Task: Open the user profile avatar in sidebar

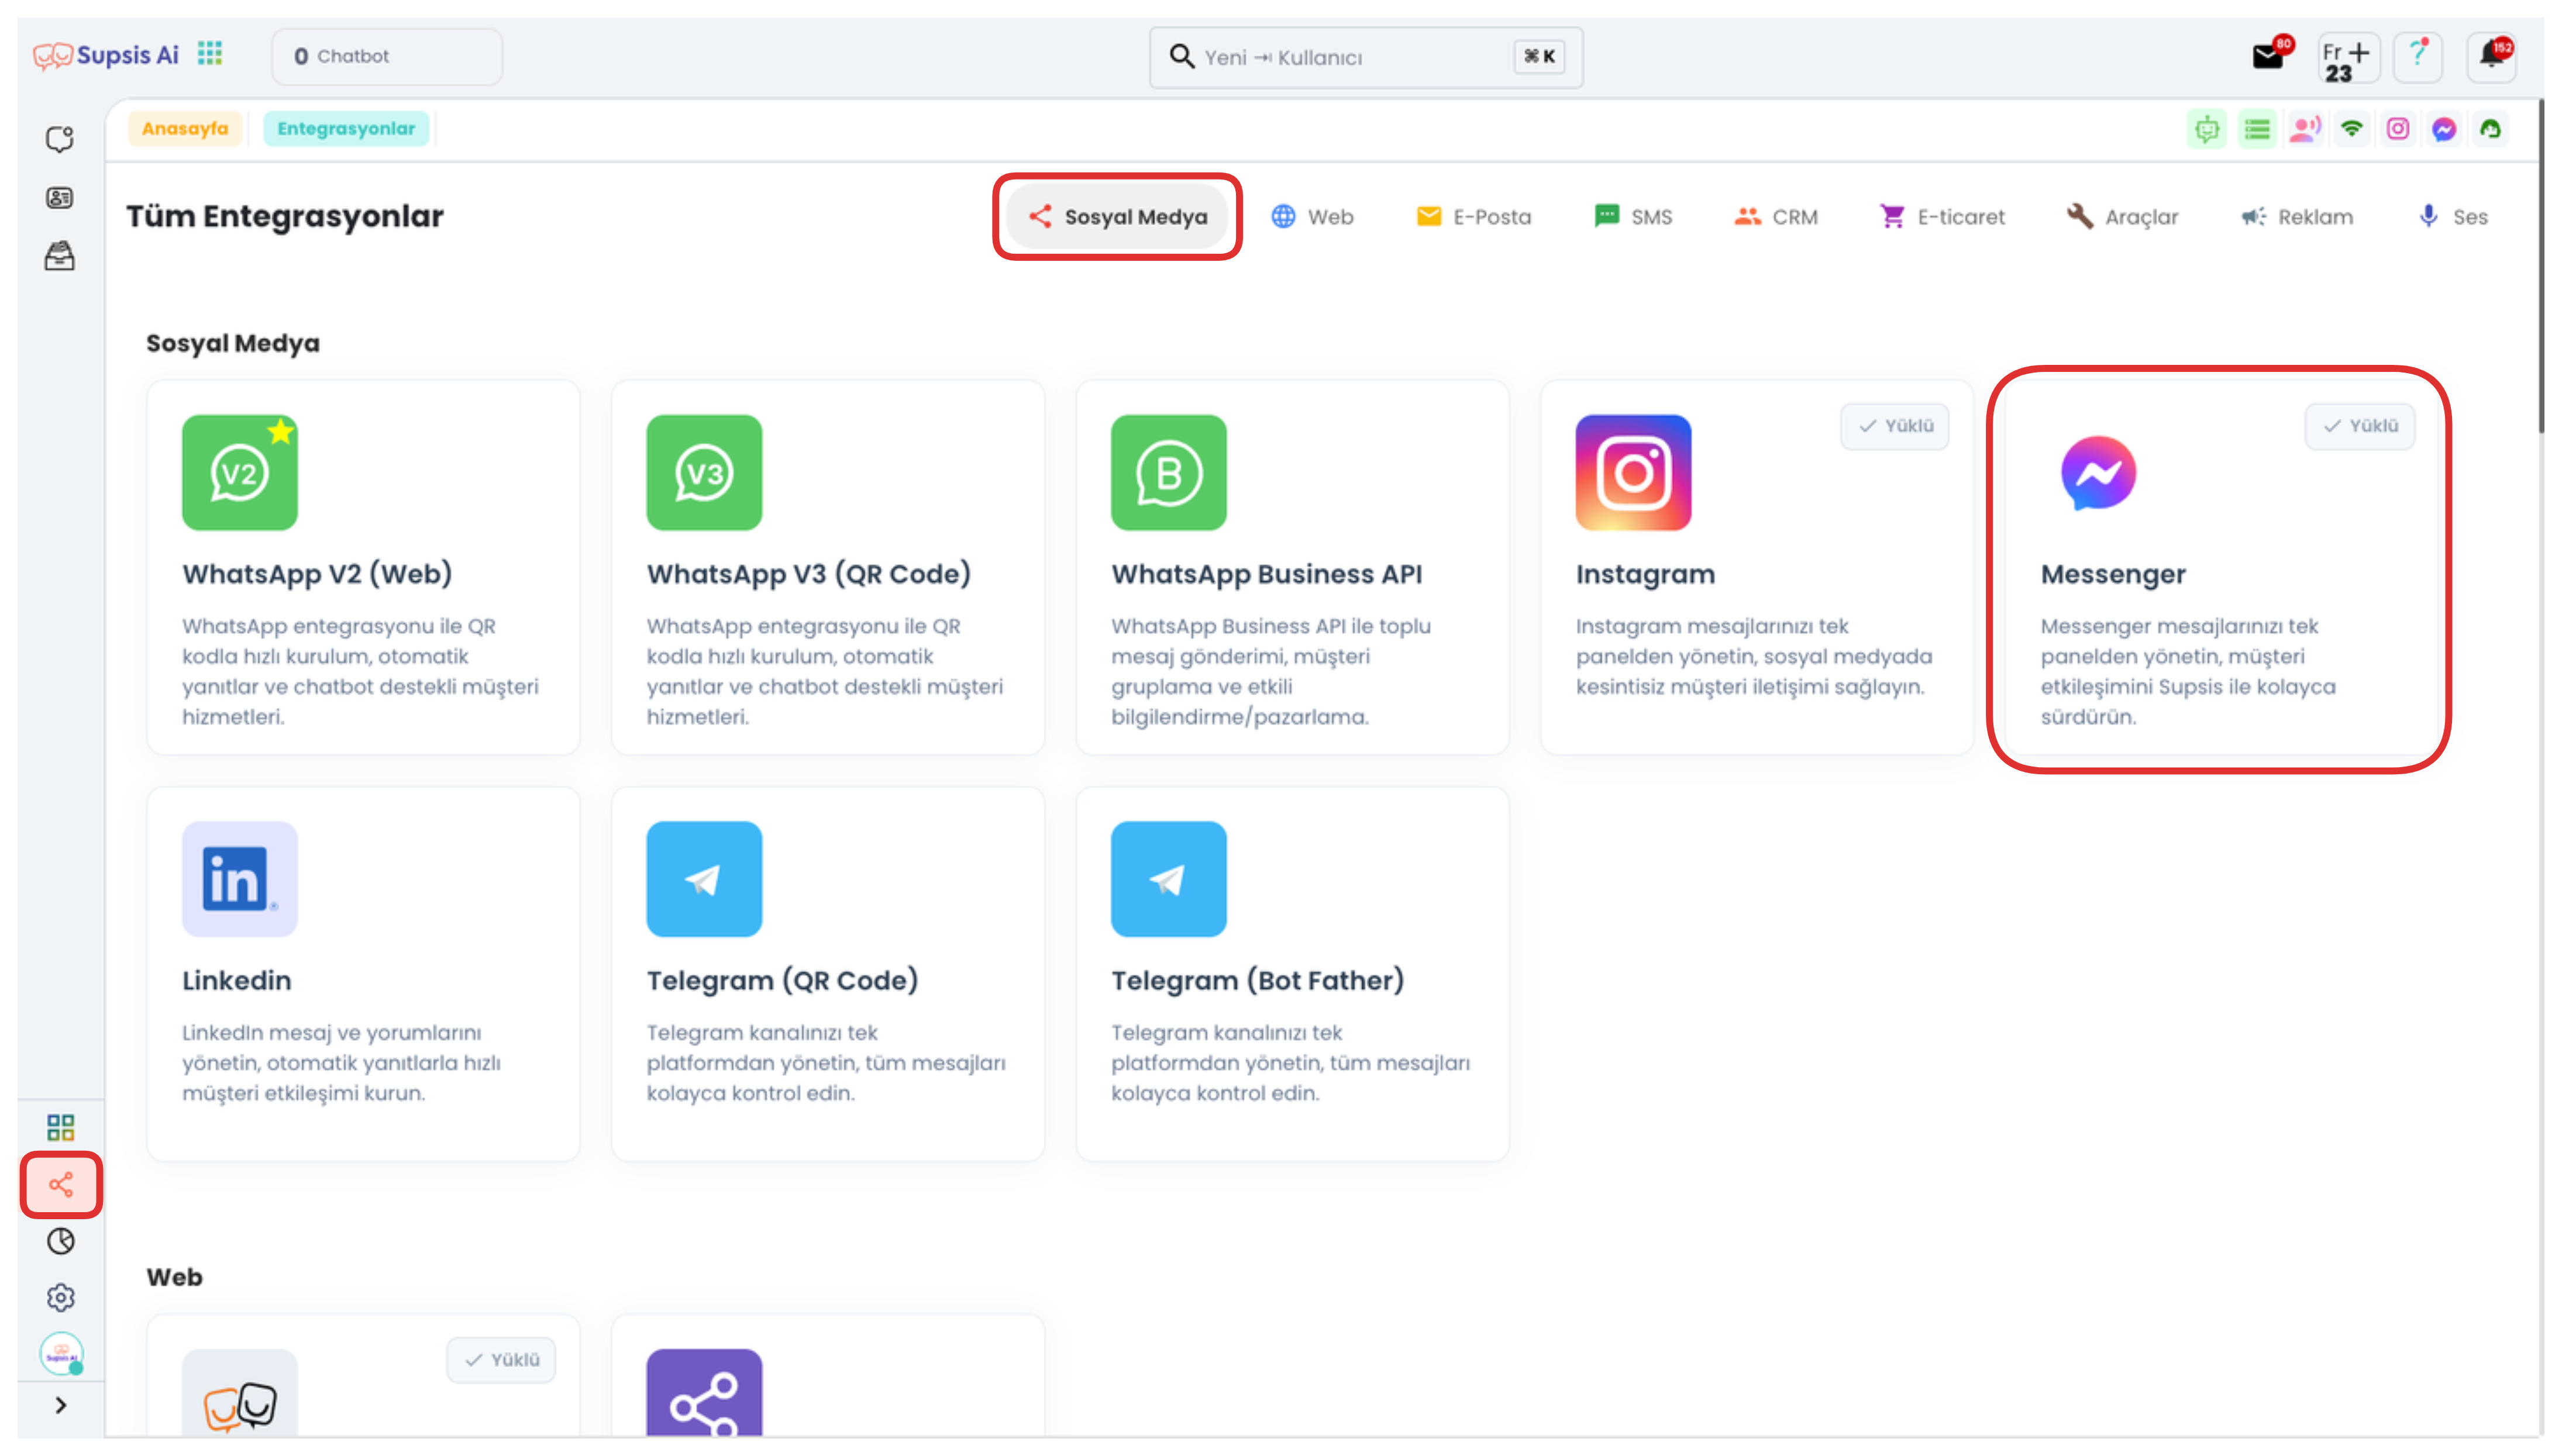Action: point(61,1354)
